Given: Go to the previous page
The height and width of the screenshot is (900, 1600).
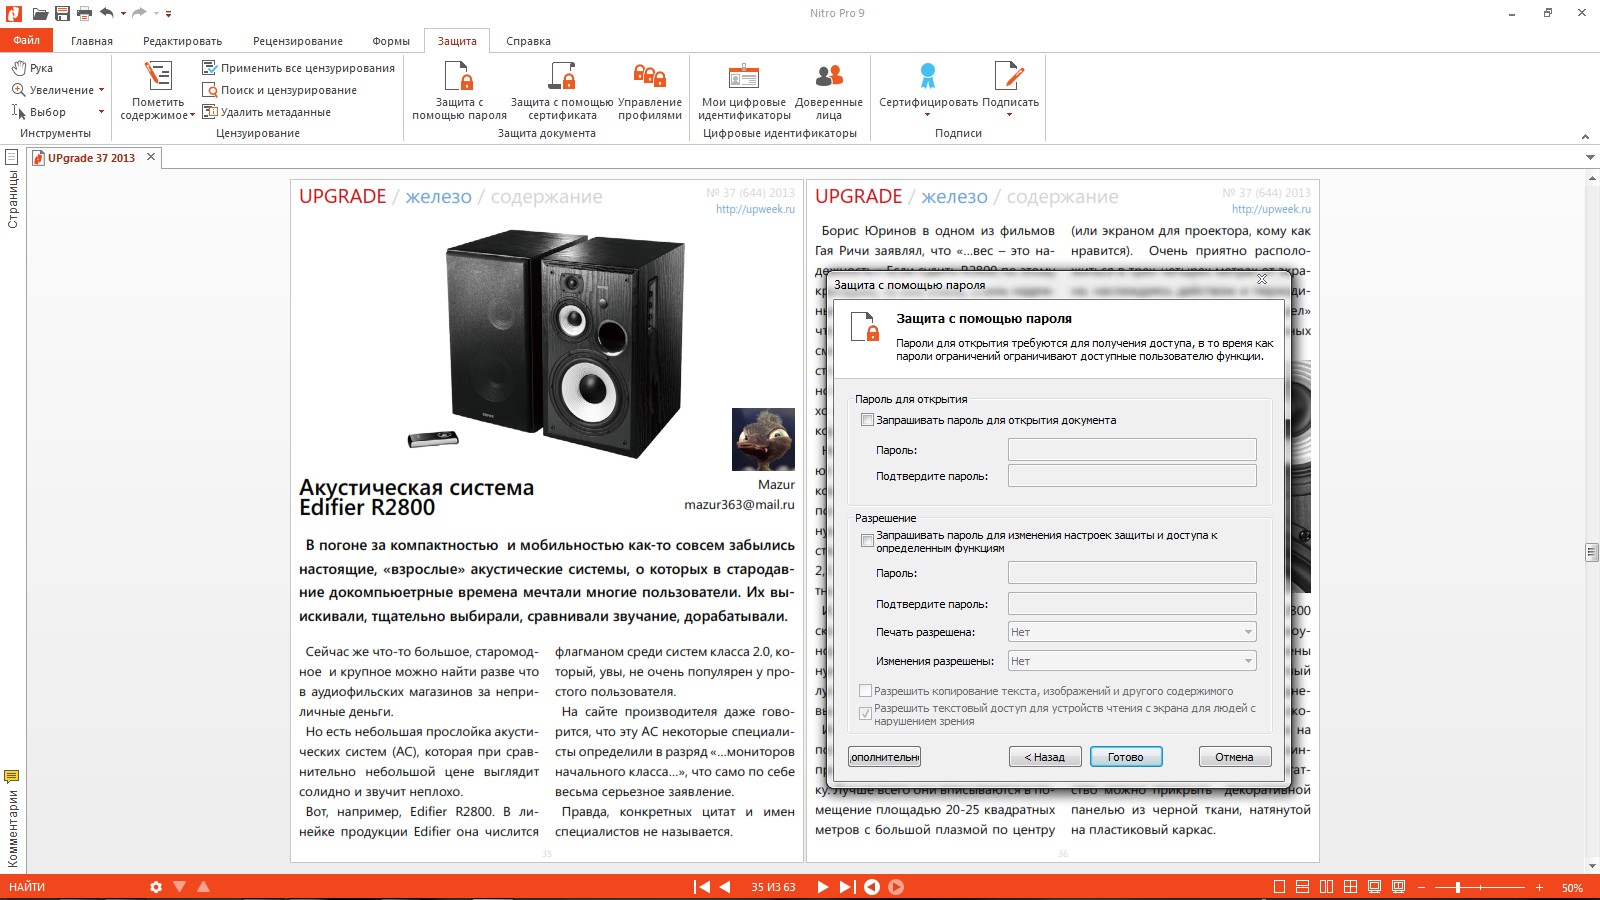Looking at the screenshot, I should (x=725, y=887).
